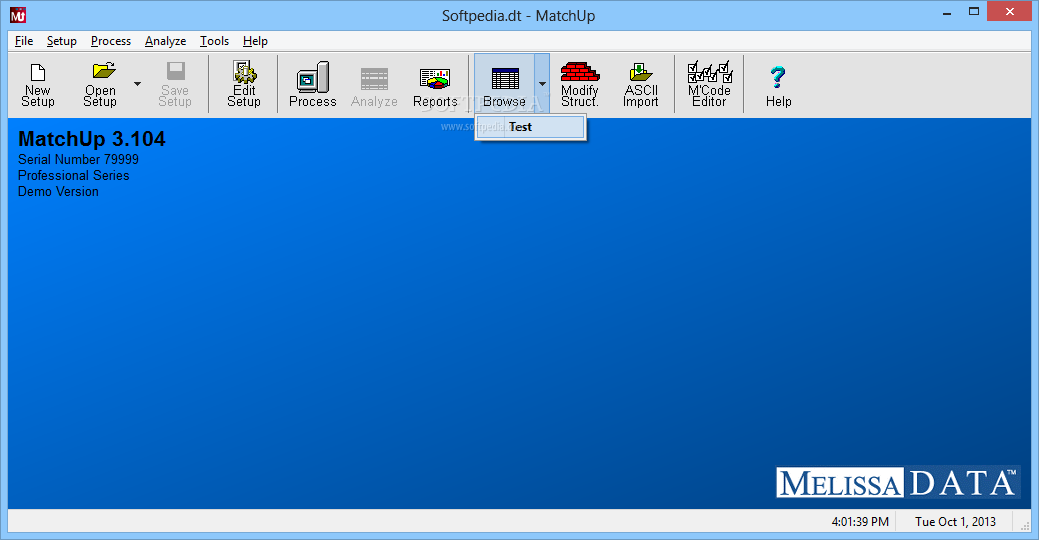Click the MatchUp 3.104 version heading
Image resolution: width=1039 pixels, height=540 pixels.
coord(92,138)
